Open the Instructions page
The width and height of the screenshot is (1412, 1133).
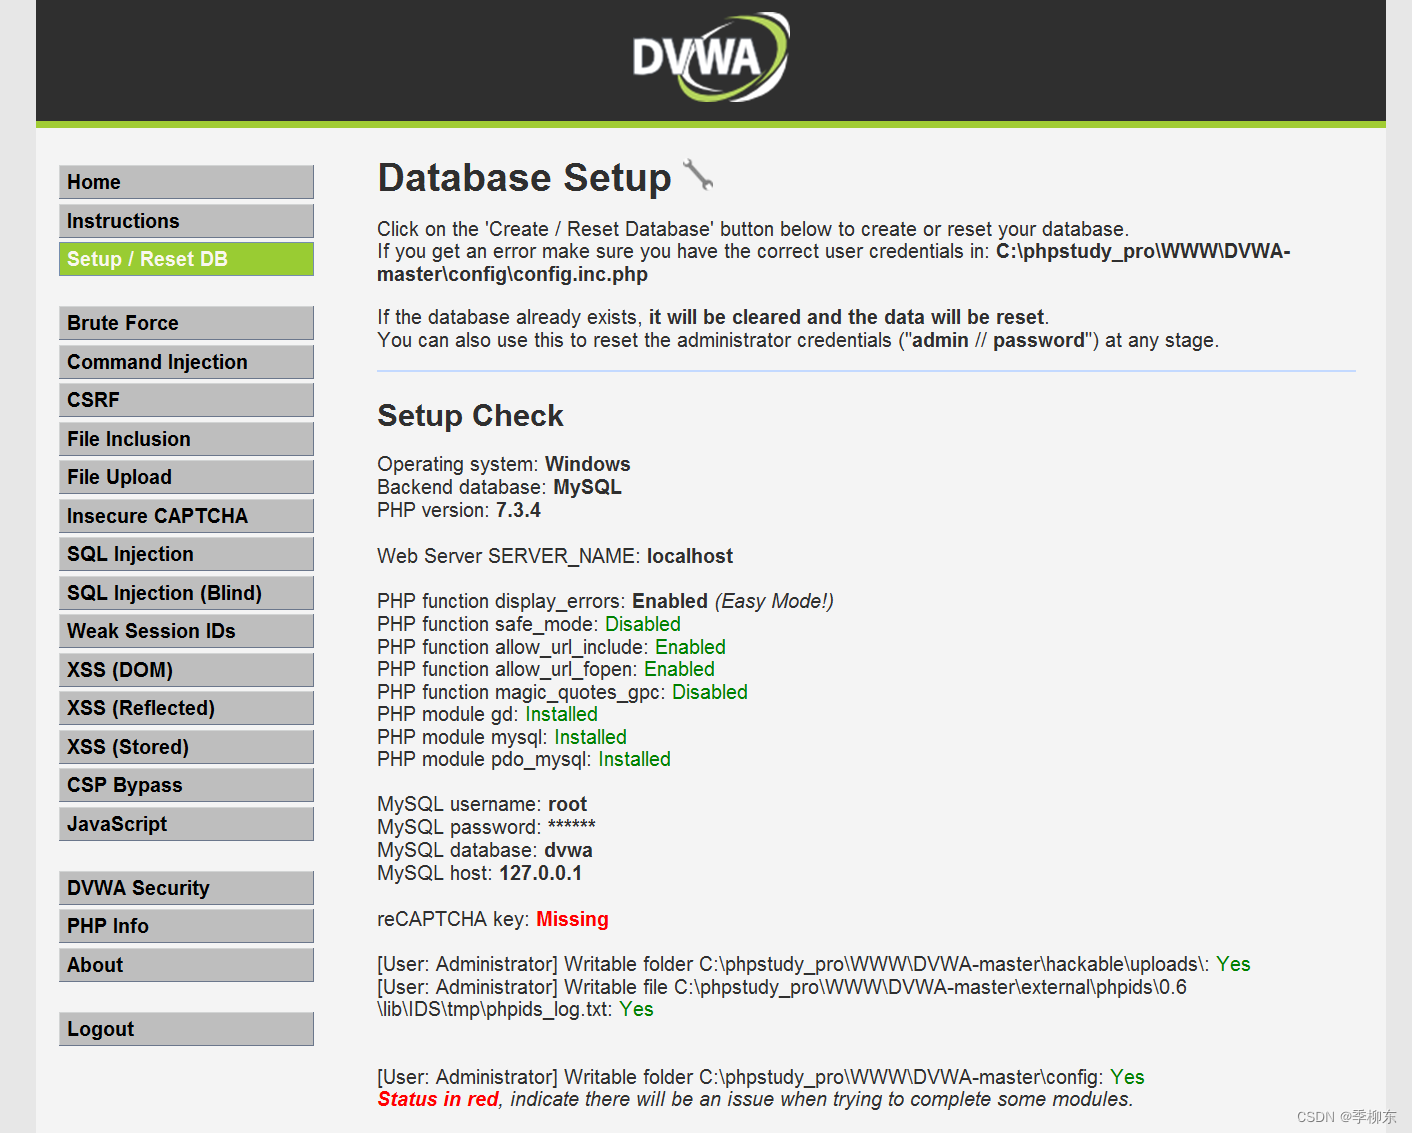(186, 221)
